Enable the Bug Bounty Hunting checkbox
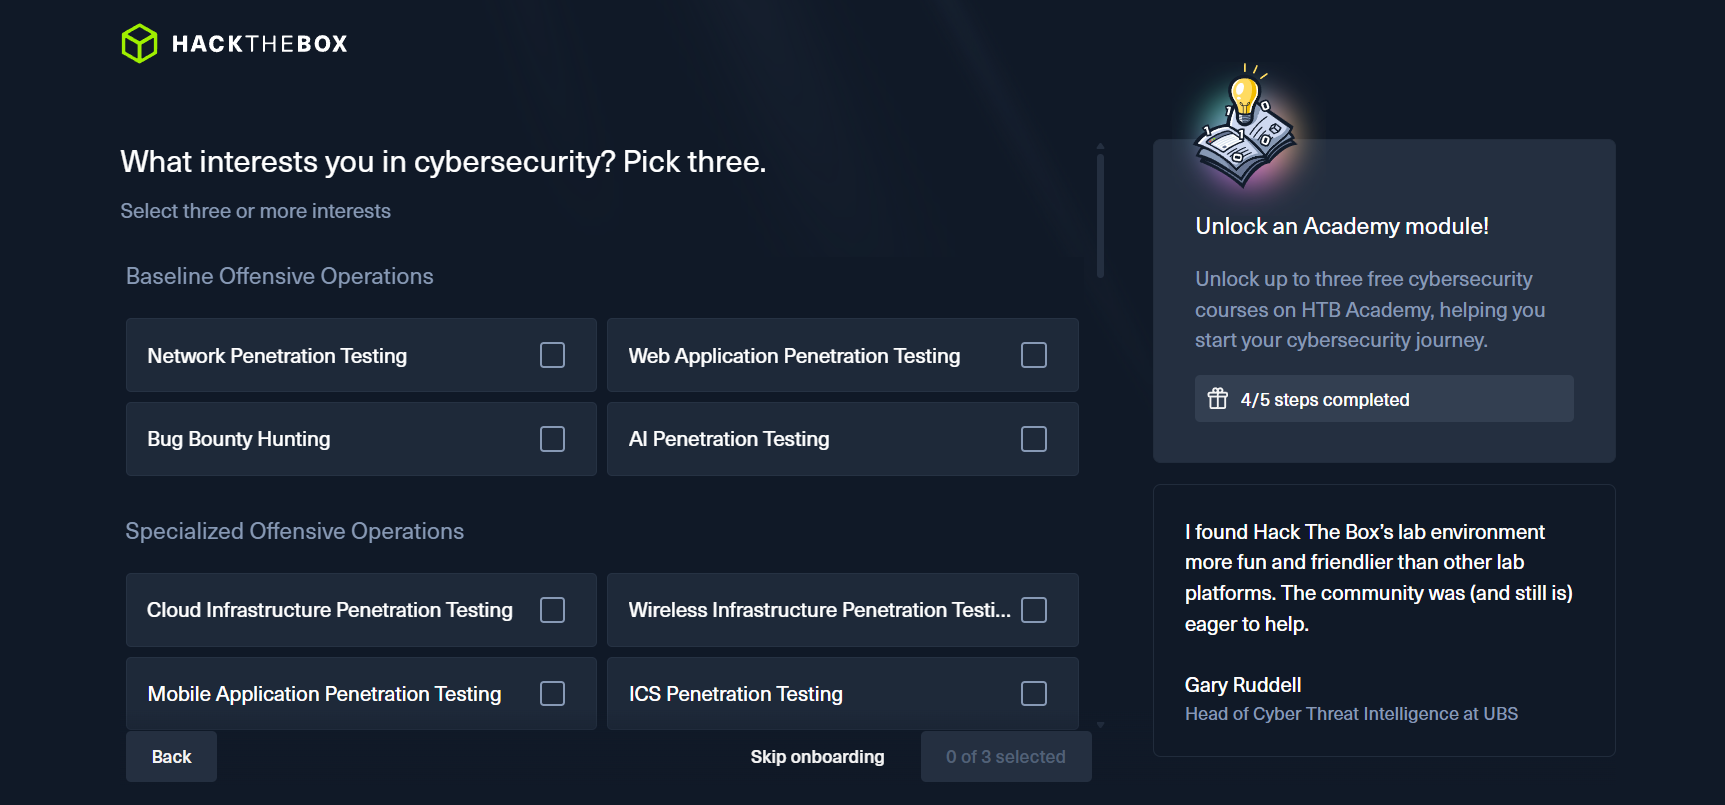Screen dimensions: 1725x805 (x=552, y=439)
